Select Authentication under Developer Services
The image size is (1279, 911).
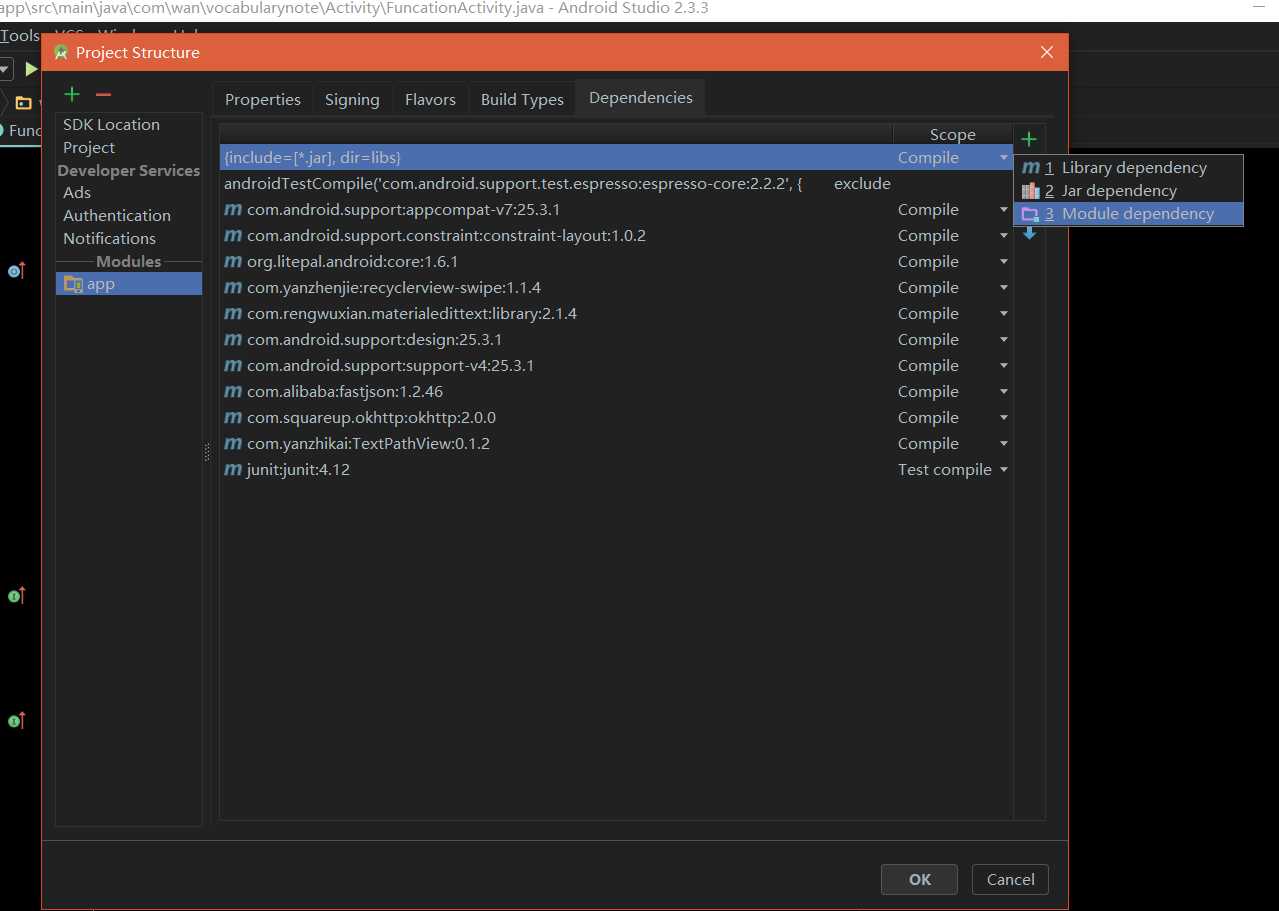click(x=117, y=216)
